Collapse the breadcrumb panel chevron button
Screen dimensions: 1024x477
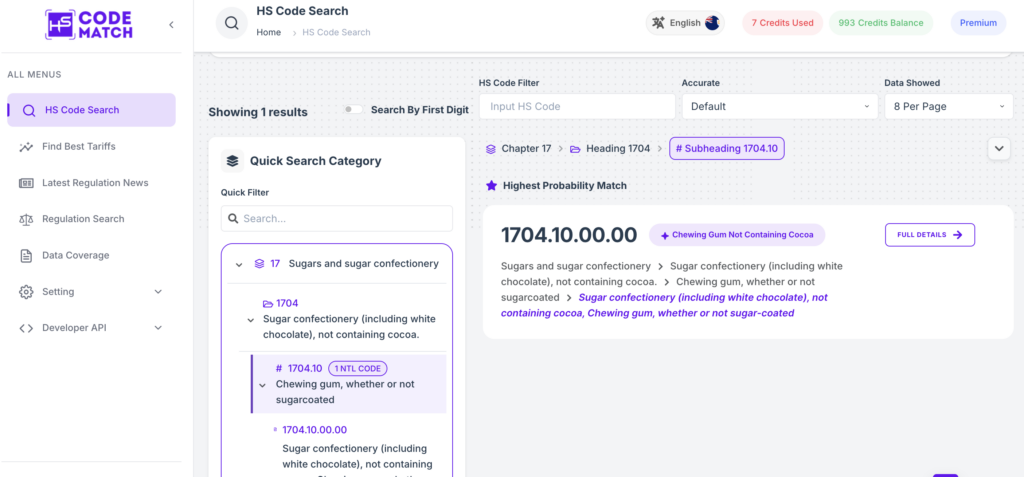pos(999,149)
